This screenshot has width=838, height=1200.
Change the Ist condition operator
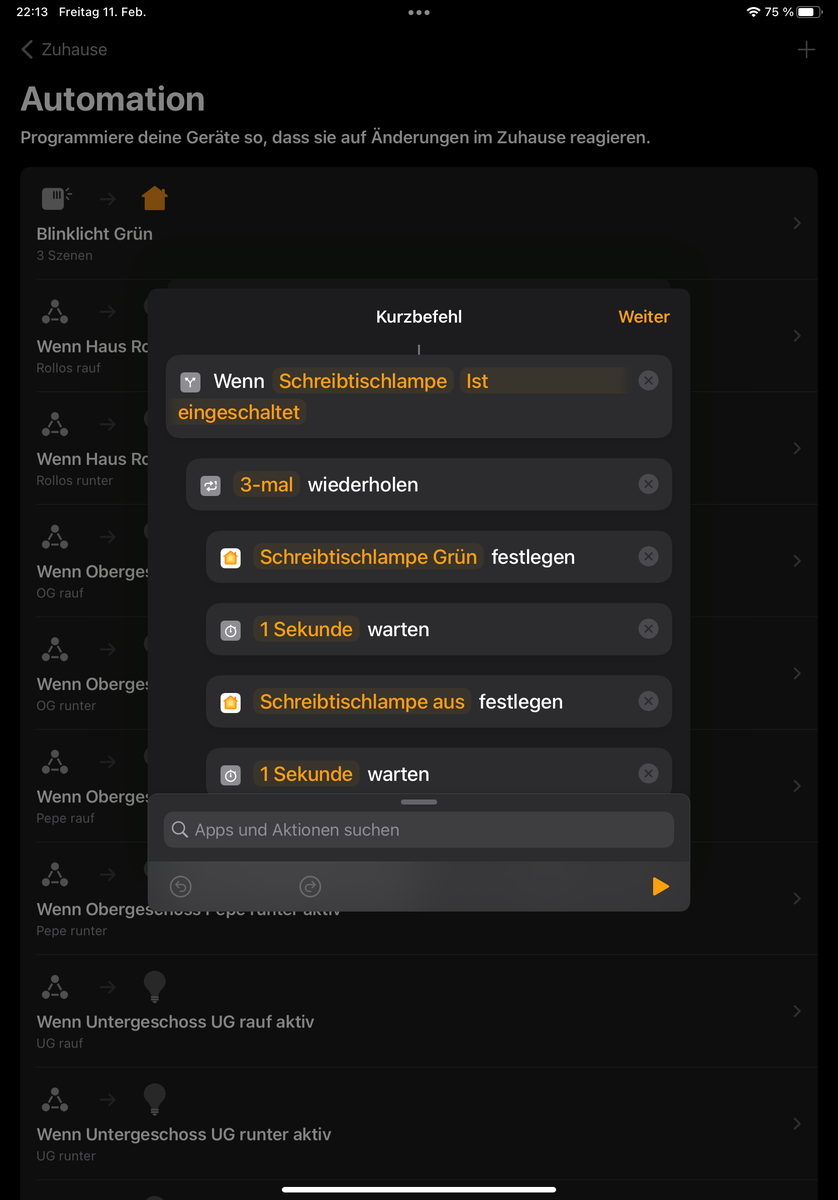[x=477, y=381]
